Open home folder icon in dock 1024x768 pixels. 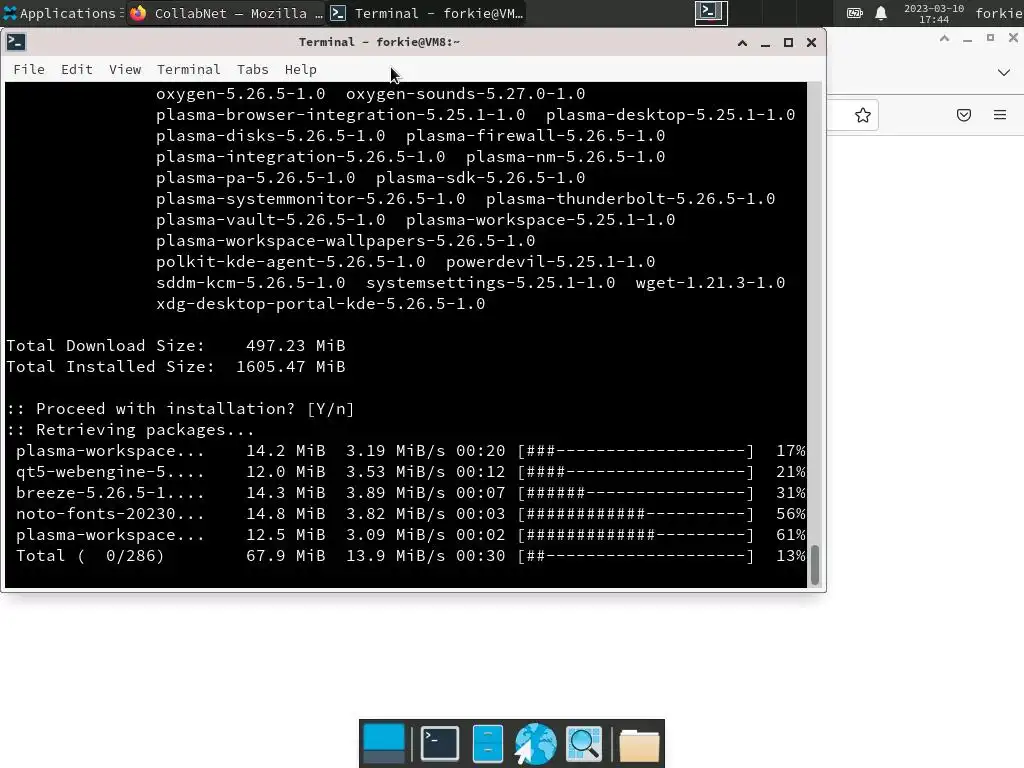tap(639, 745)
